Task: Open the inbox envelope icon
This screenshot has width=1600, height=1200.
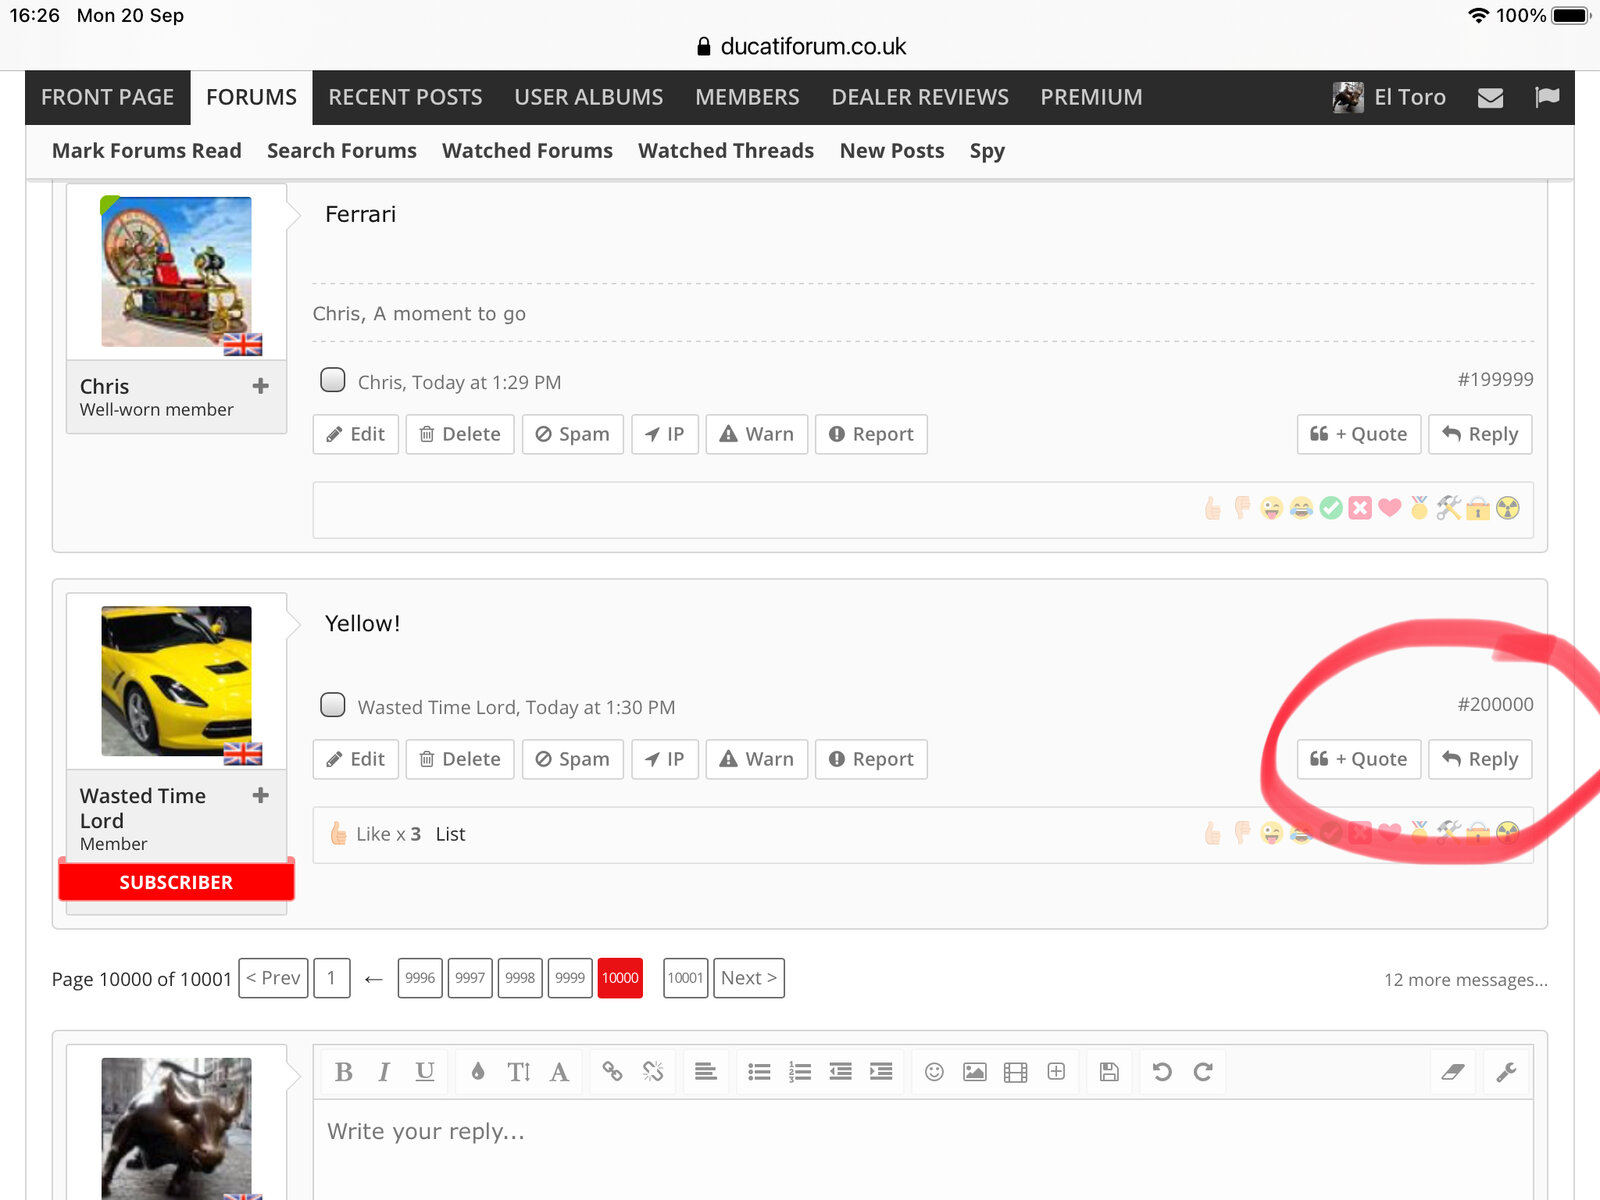Action: pos(1490,97)
